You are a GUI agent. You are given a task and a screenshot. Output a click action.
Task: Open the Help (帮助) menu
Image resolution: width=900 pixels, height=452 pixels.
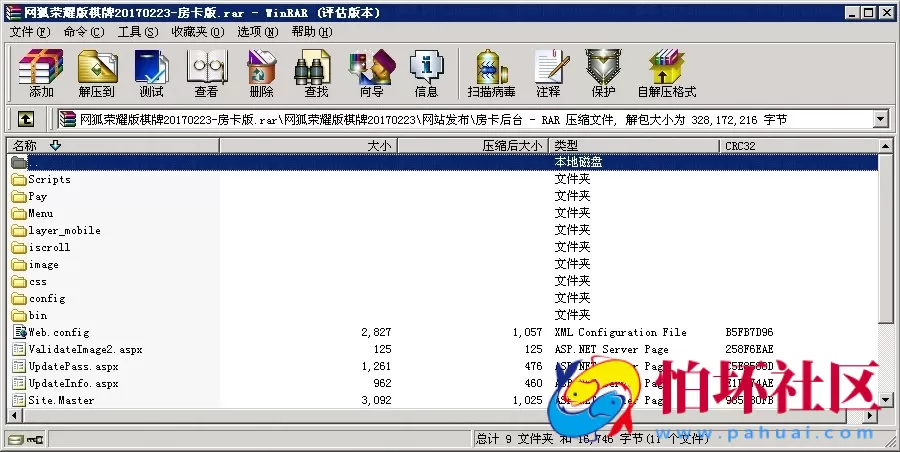pos(312,32)
